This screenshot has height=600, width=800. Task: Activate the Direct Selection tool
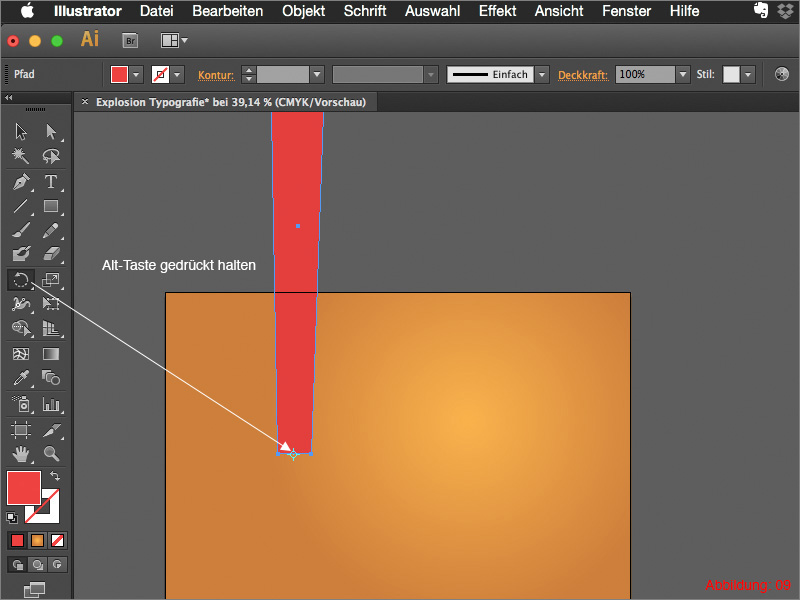(52, 131)
